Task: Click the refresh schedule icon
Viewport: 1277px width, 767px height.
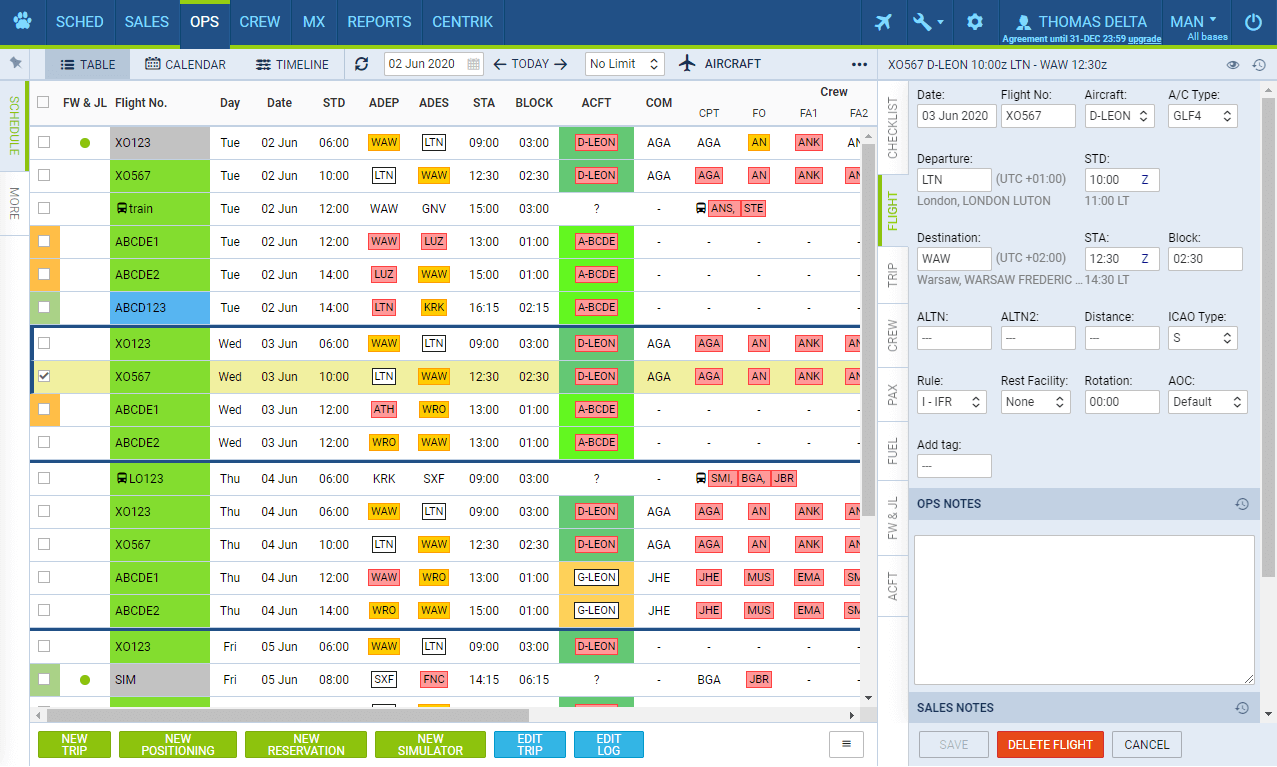Action: pyautogui.click(x=362, y=64)
